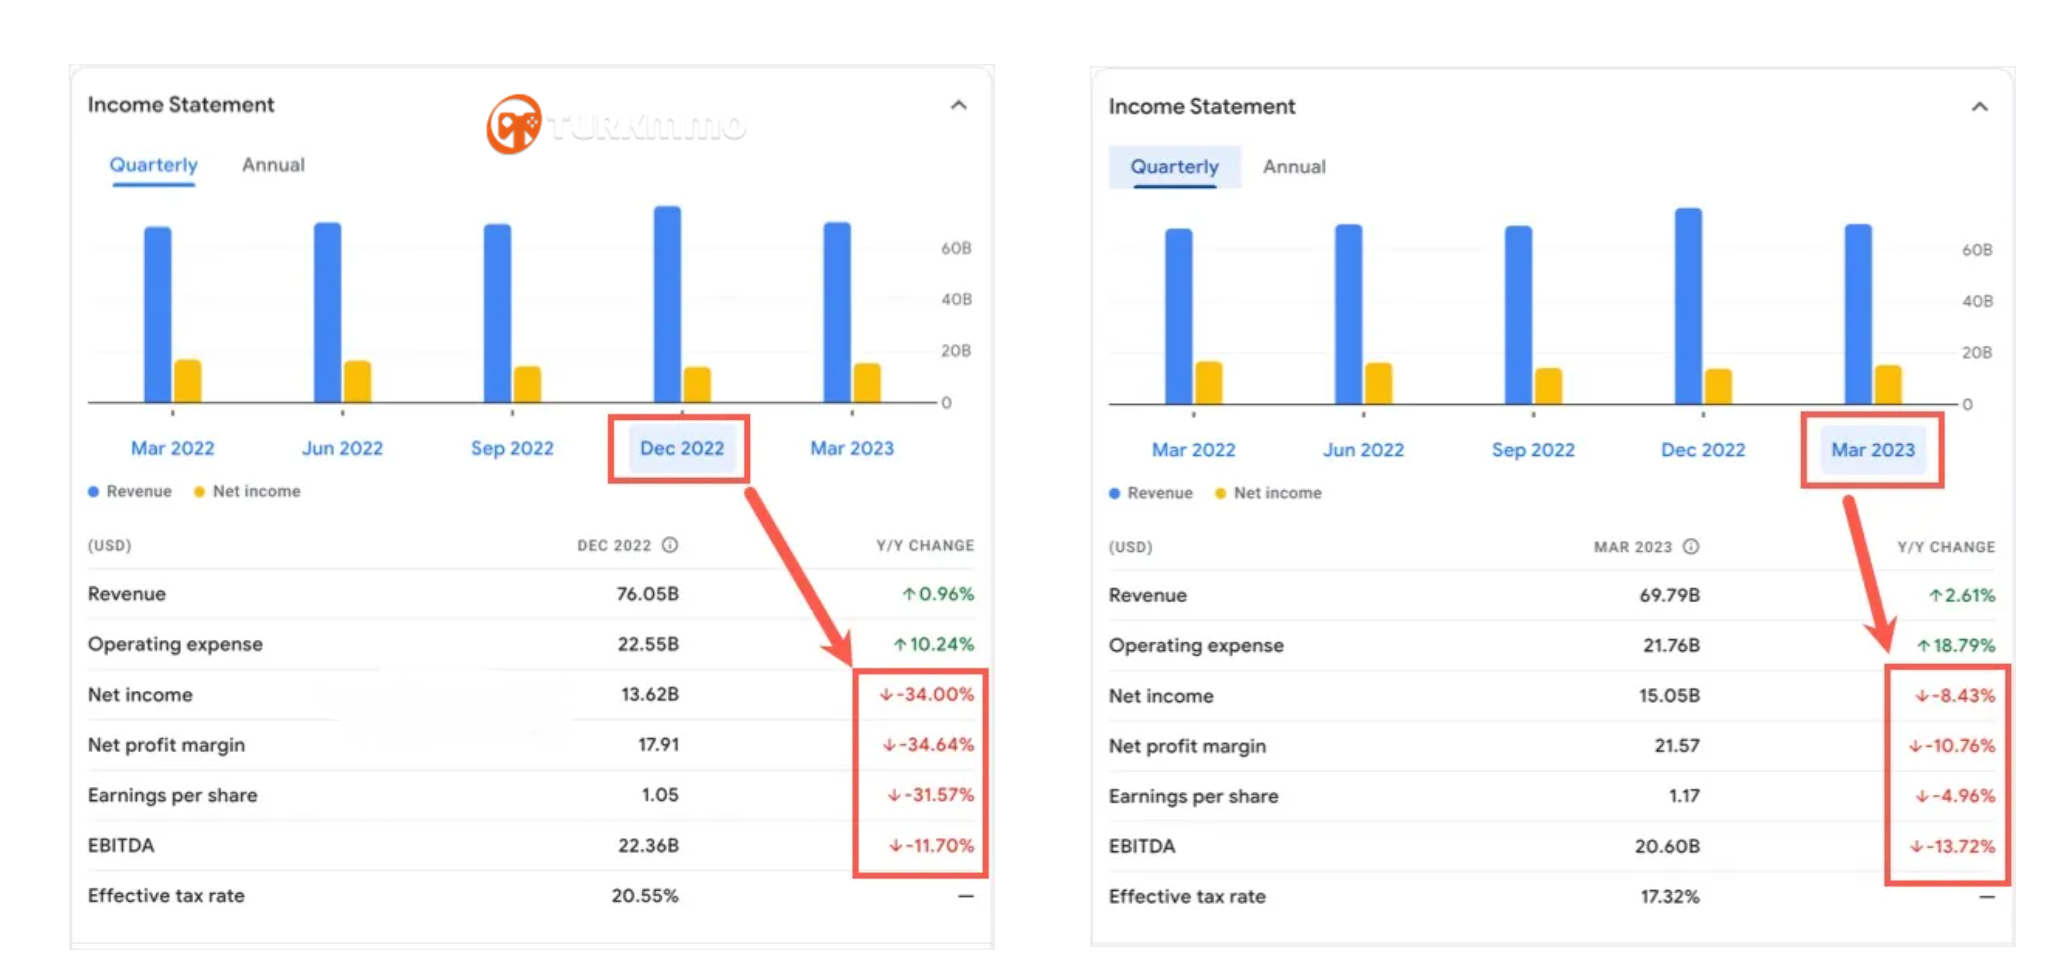This screenshot has width=2046, height=976.
Task: Switch to Annual tab in right panel
Action: [1294, 167]
